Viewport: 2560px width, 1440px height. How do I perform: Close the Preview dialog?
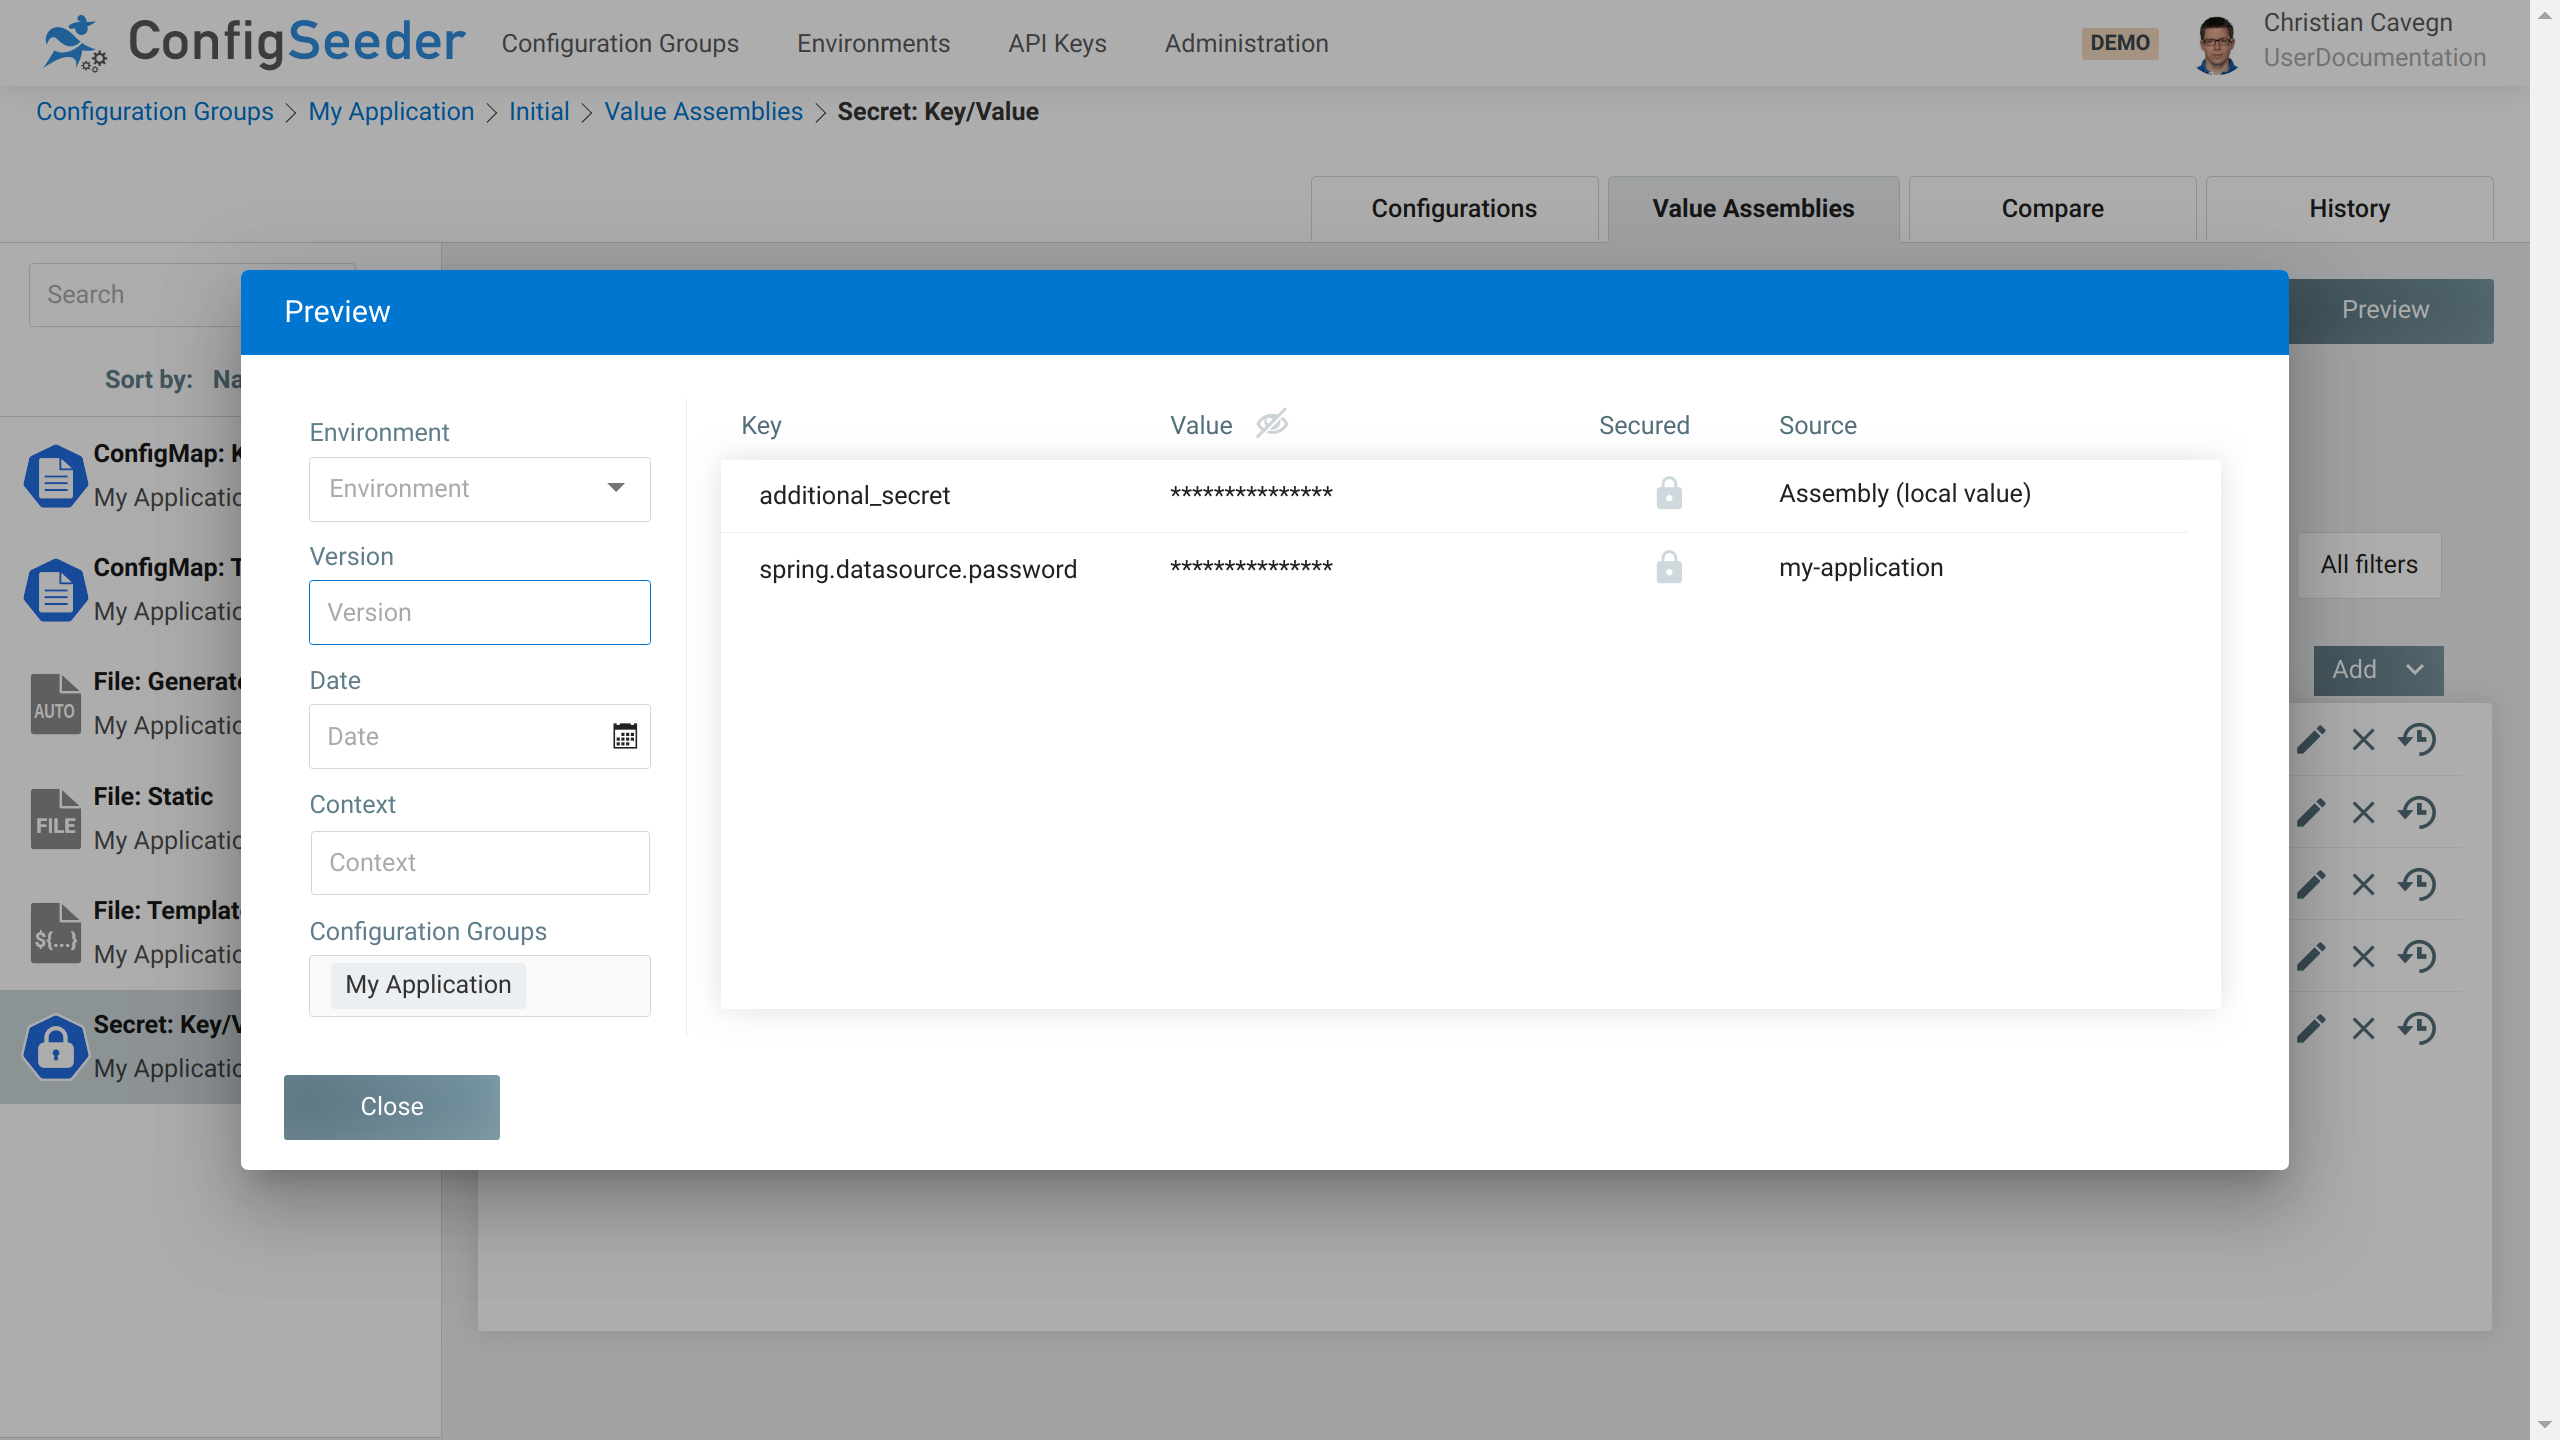point(391,1106)
